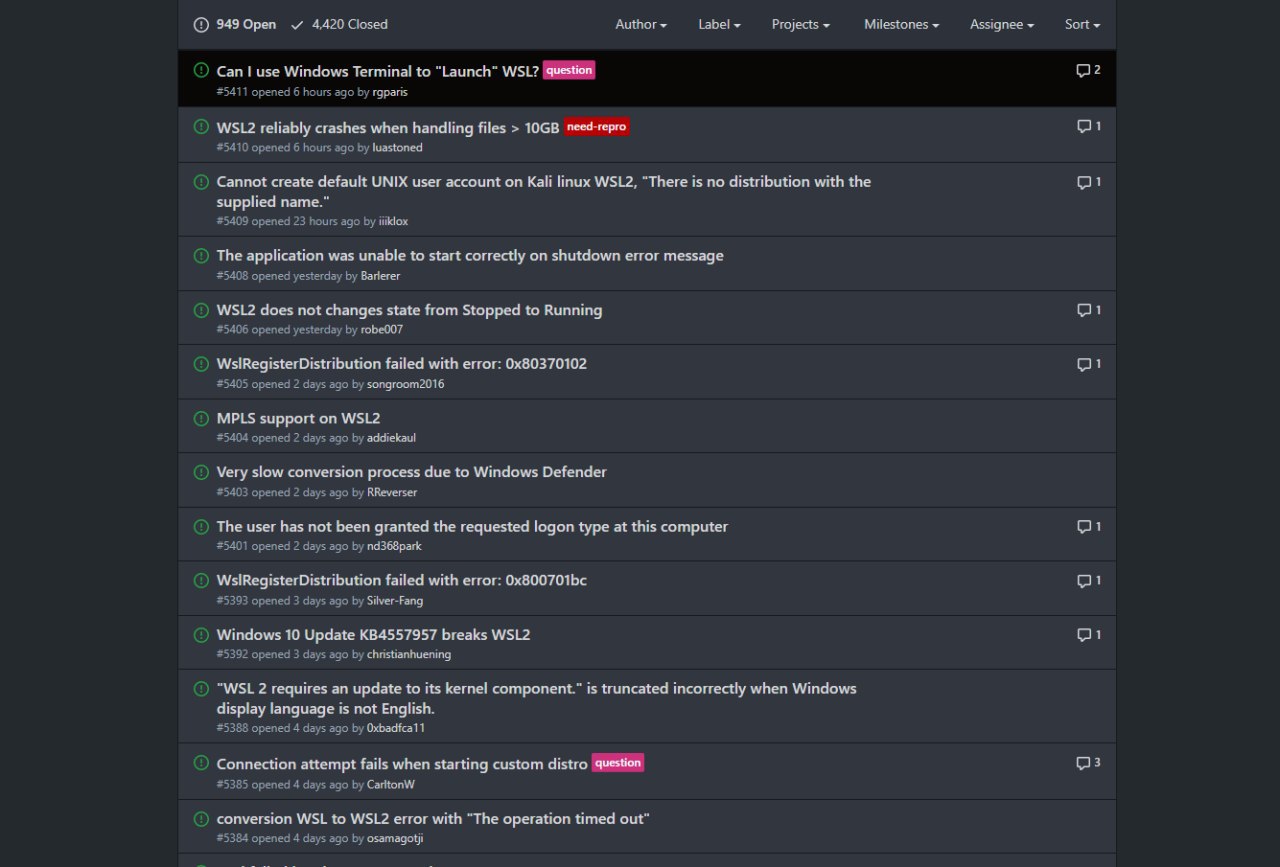This screenshot has width=1280, height=867.
Task: Click the open-issue icon beside the Windows Defender issue
Action: pyautogui.click(x=201, y=471)
